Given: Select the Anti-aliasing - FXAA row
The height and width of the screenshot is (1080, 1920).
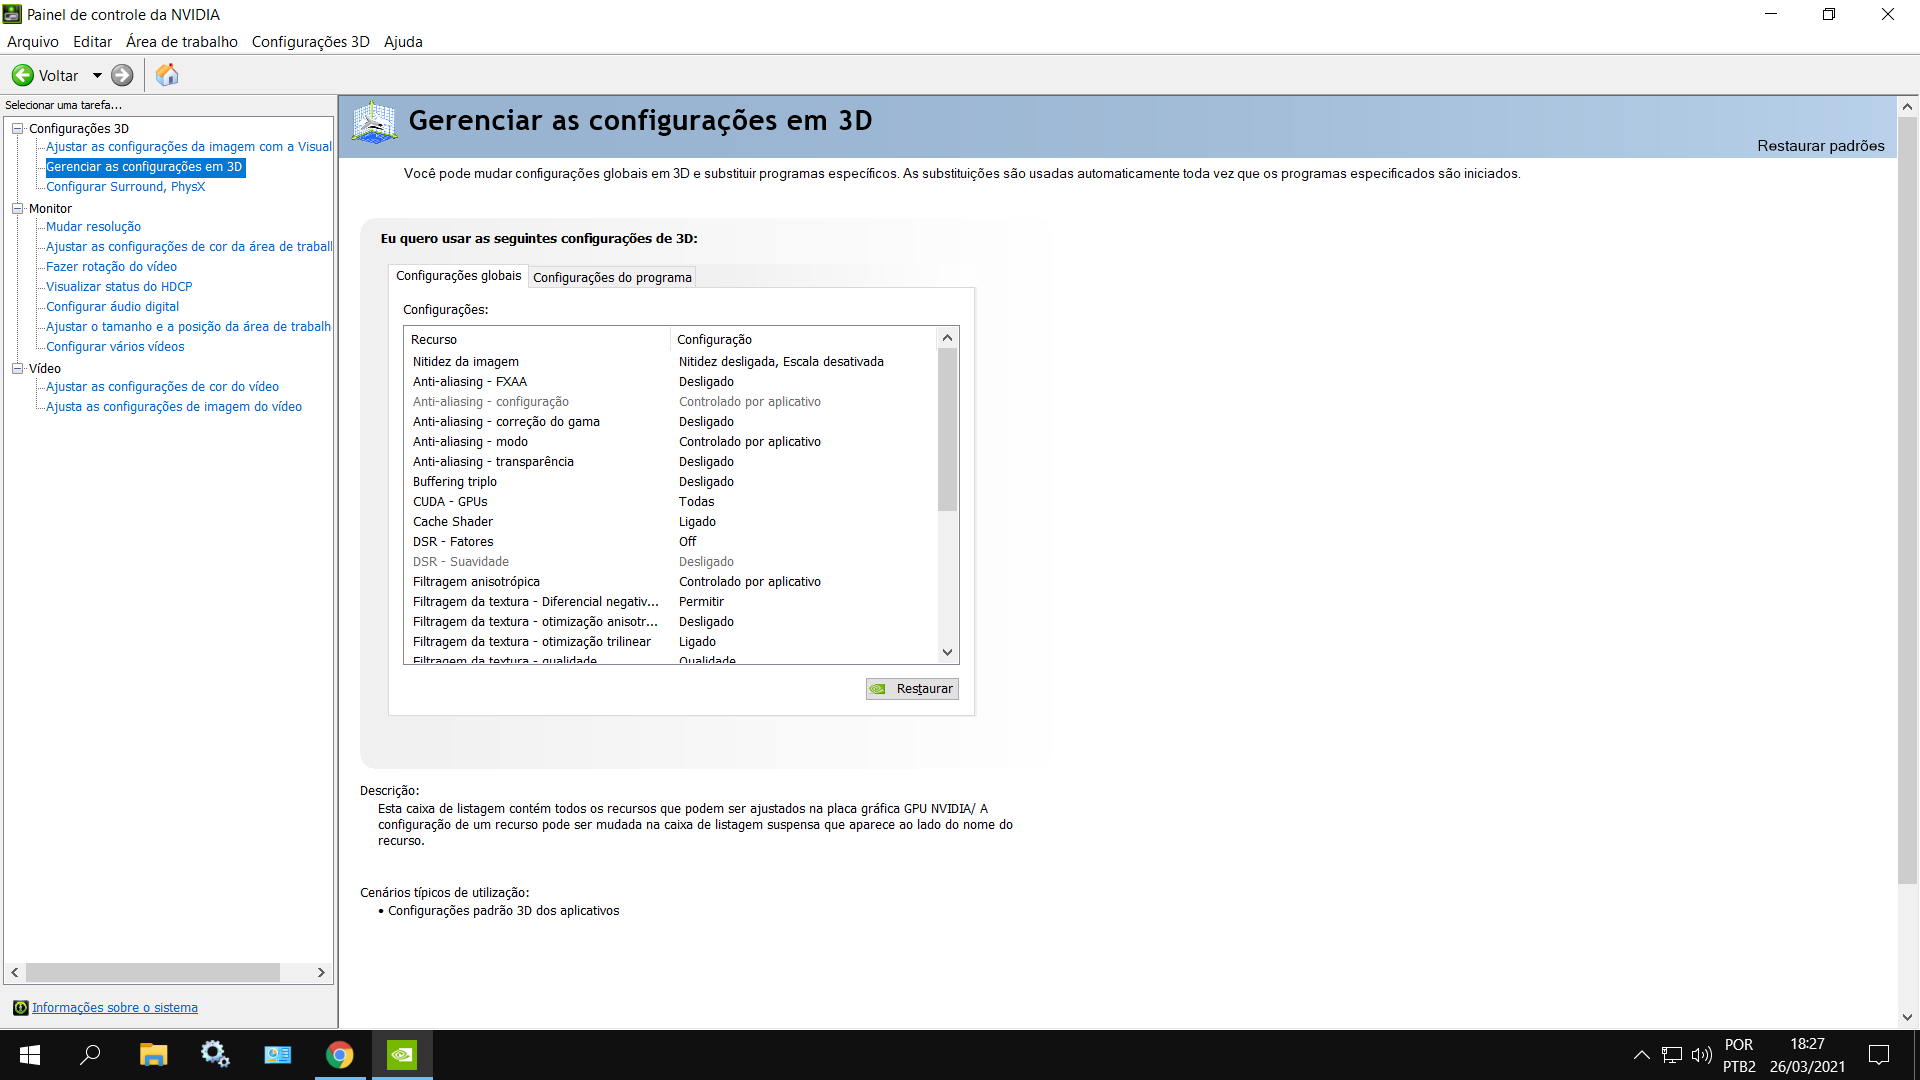Looking at the screenshot, I should pyautogui.click(x=671, y=382).
